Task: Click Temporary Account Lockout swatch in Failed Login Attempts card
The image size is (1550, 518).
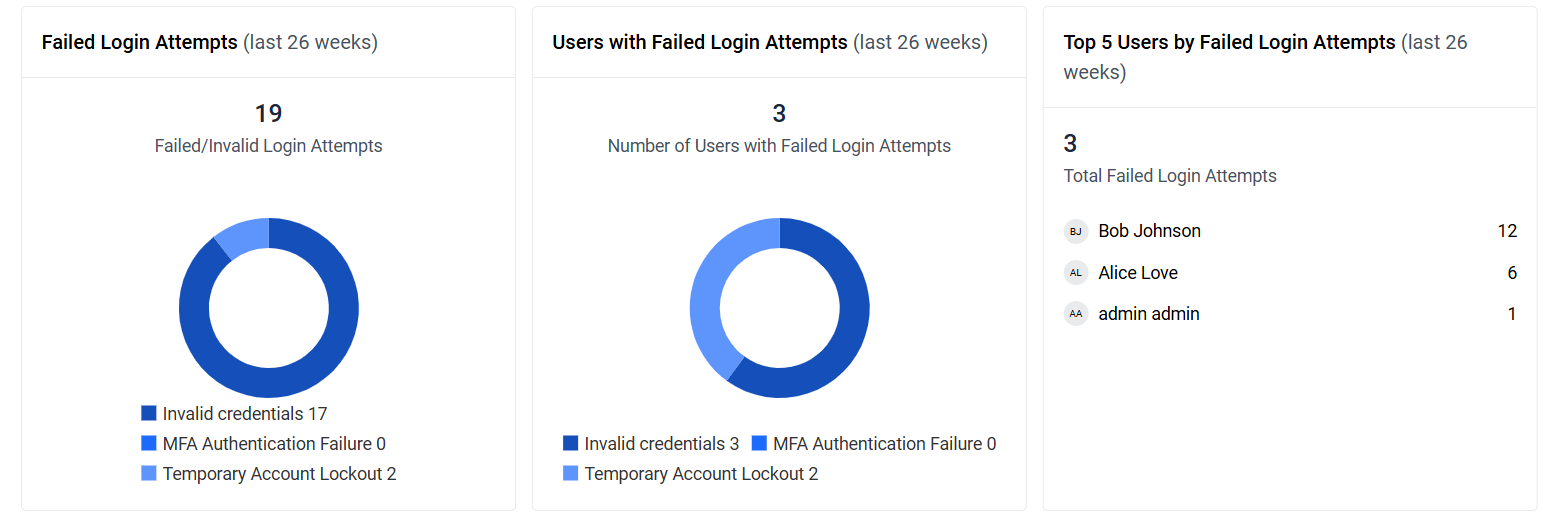Action: [149, 473]
